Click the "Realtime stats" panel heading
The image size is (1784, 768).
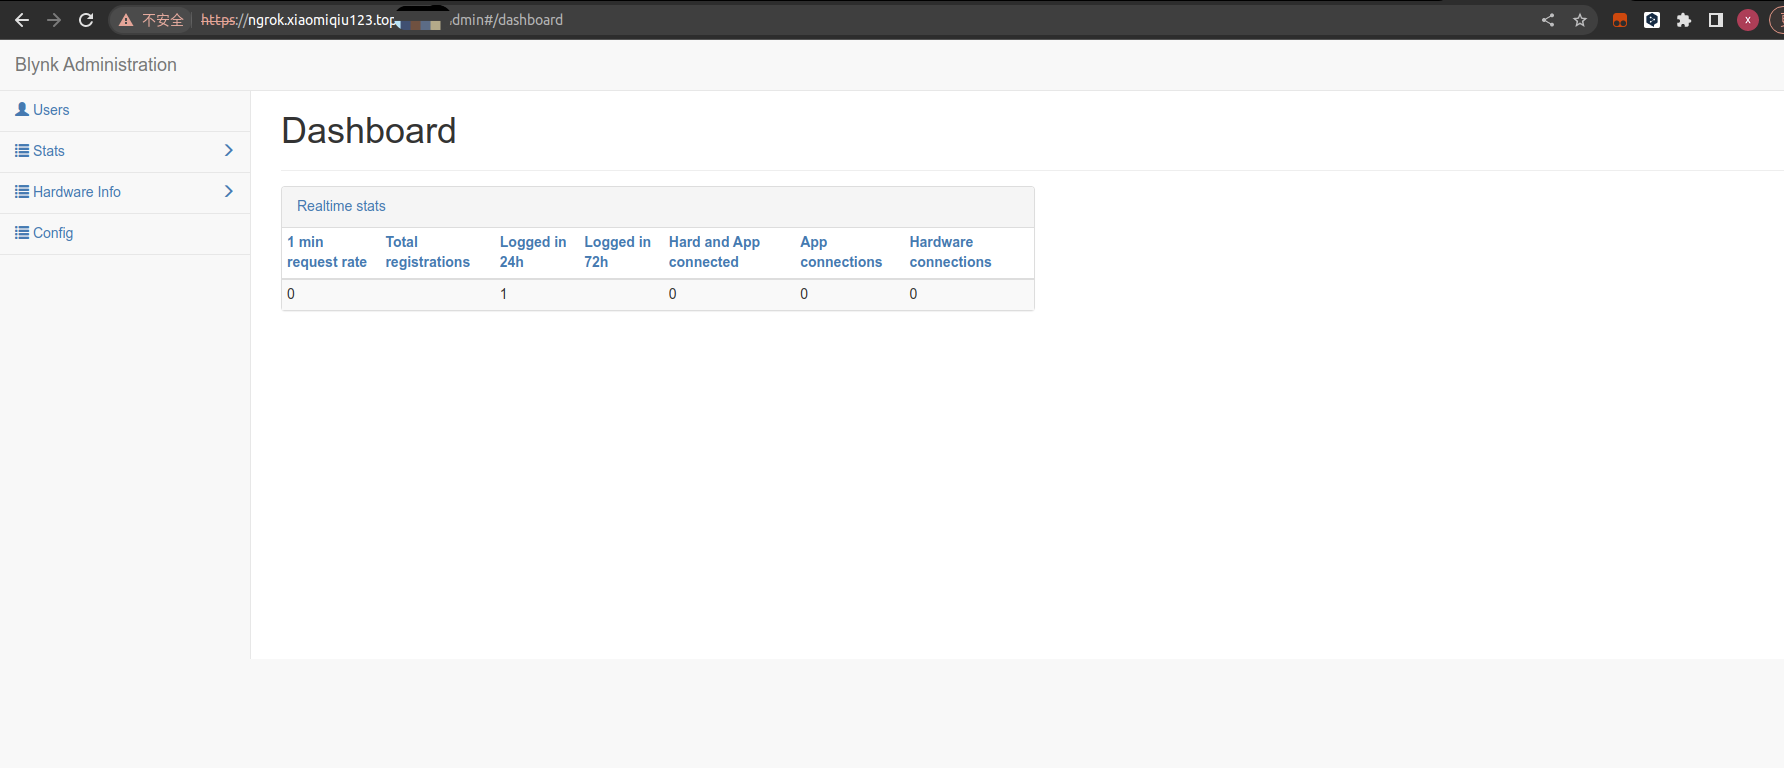click(x=341, y=206)
